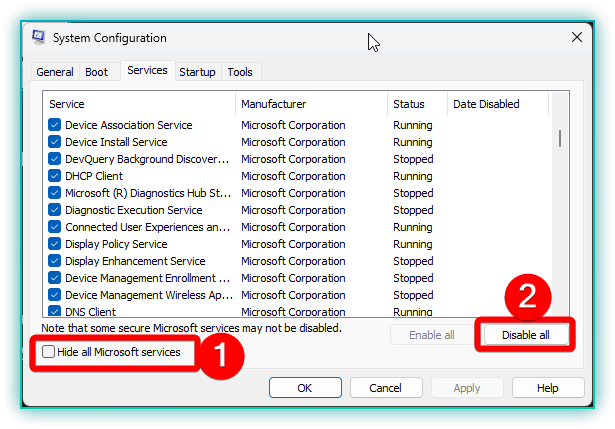Uncheck the Device Association Service checkbox
This screenshot has height=429, width=615.
pyautogui.click(x=54, y=125)
